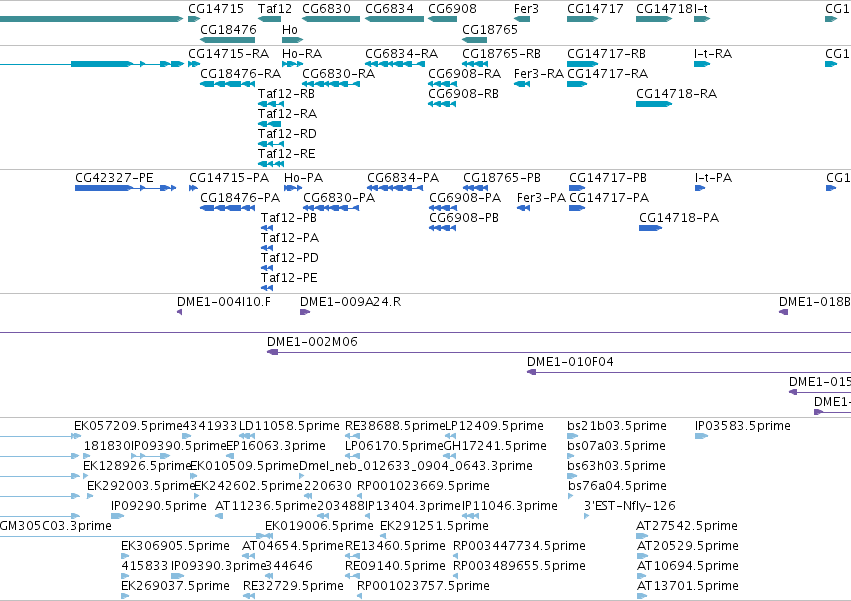Select the CG14717 gene bar
The width and height of the screenshot is (851, 601).
point(582,19)
